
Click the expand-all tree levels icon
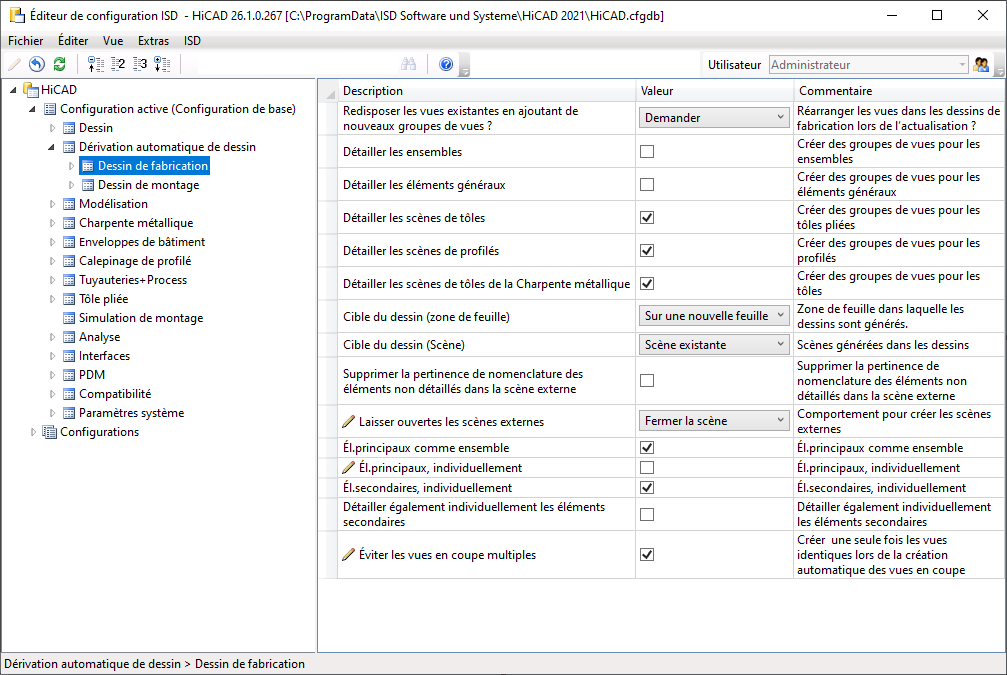coord(162,64)
